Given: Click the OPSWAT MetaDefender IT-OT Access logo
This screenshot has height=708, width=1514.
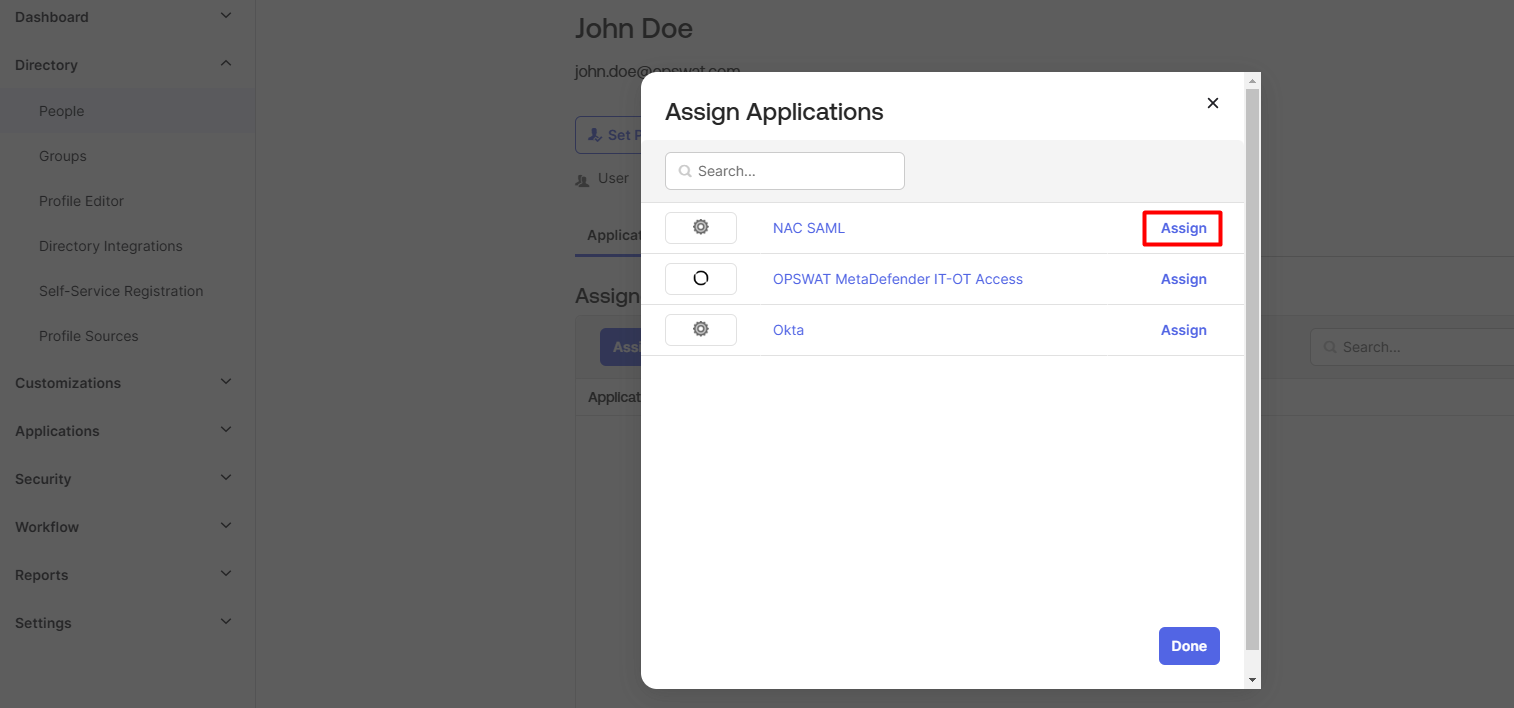Looking at the screenshot, I should (701, 279).
